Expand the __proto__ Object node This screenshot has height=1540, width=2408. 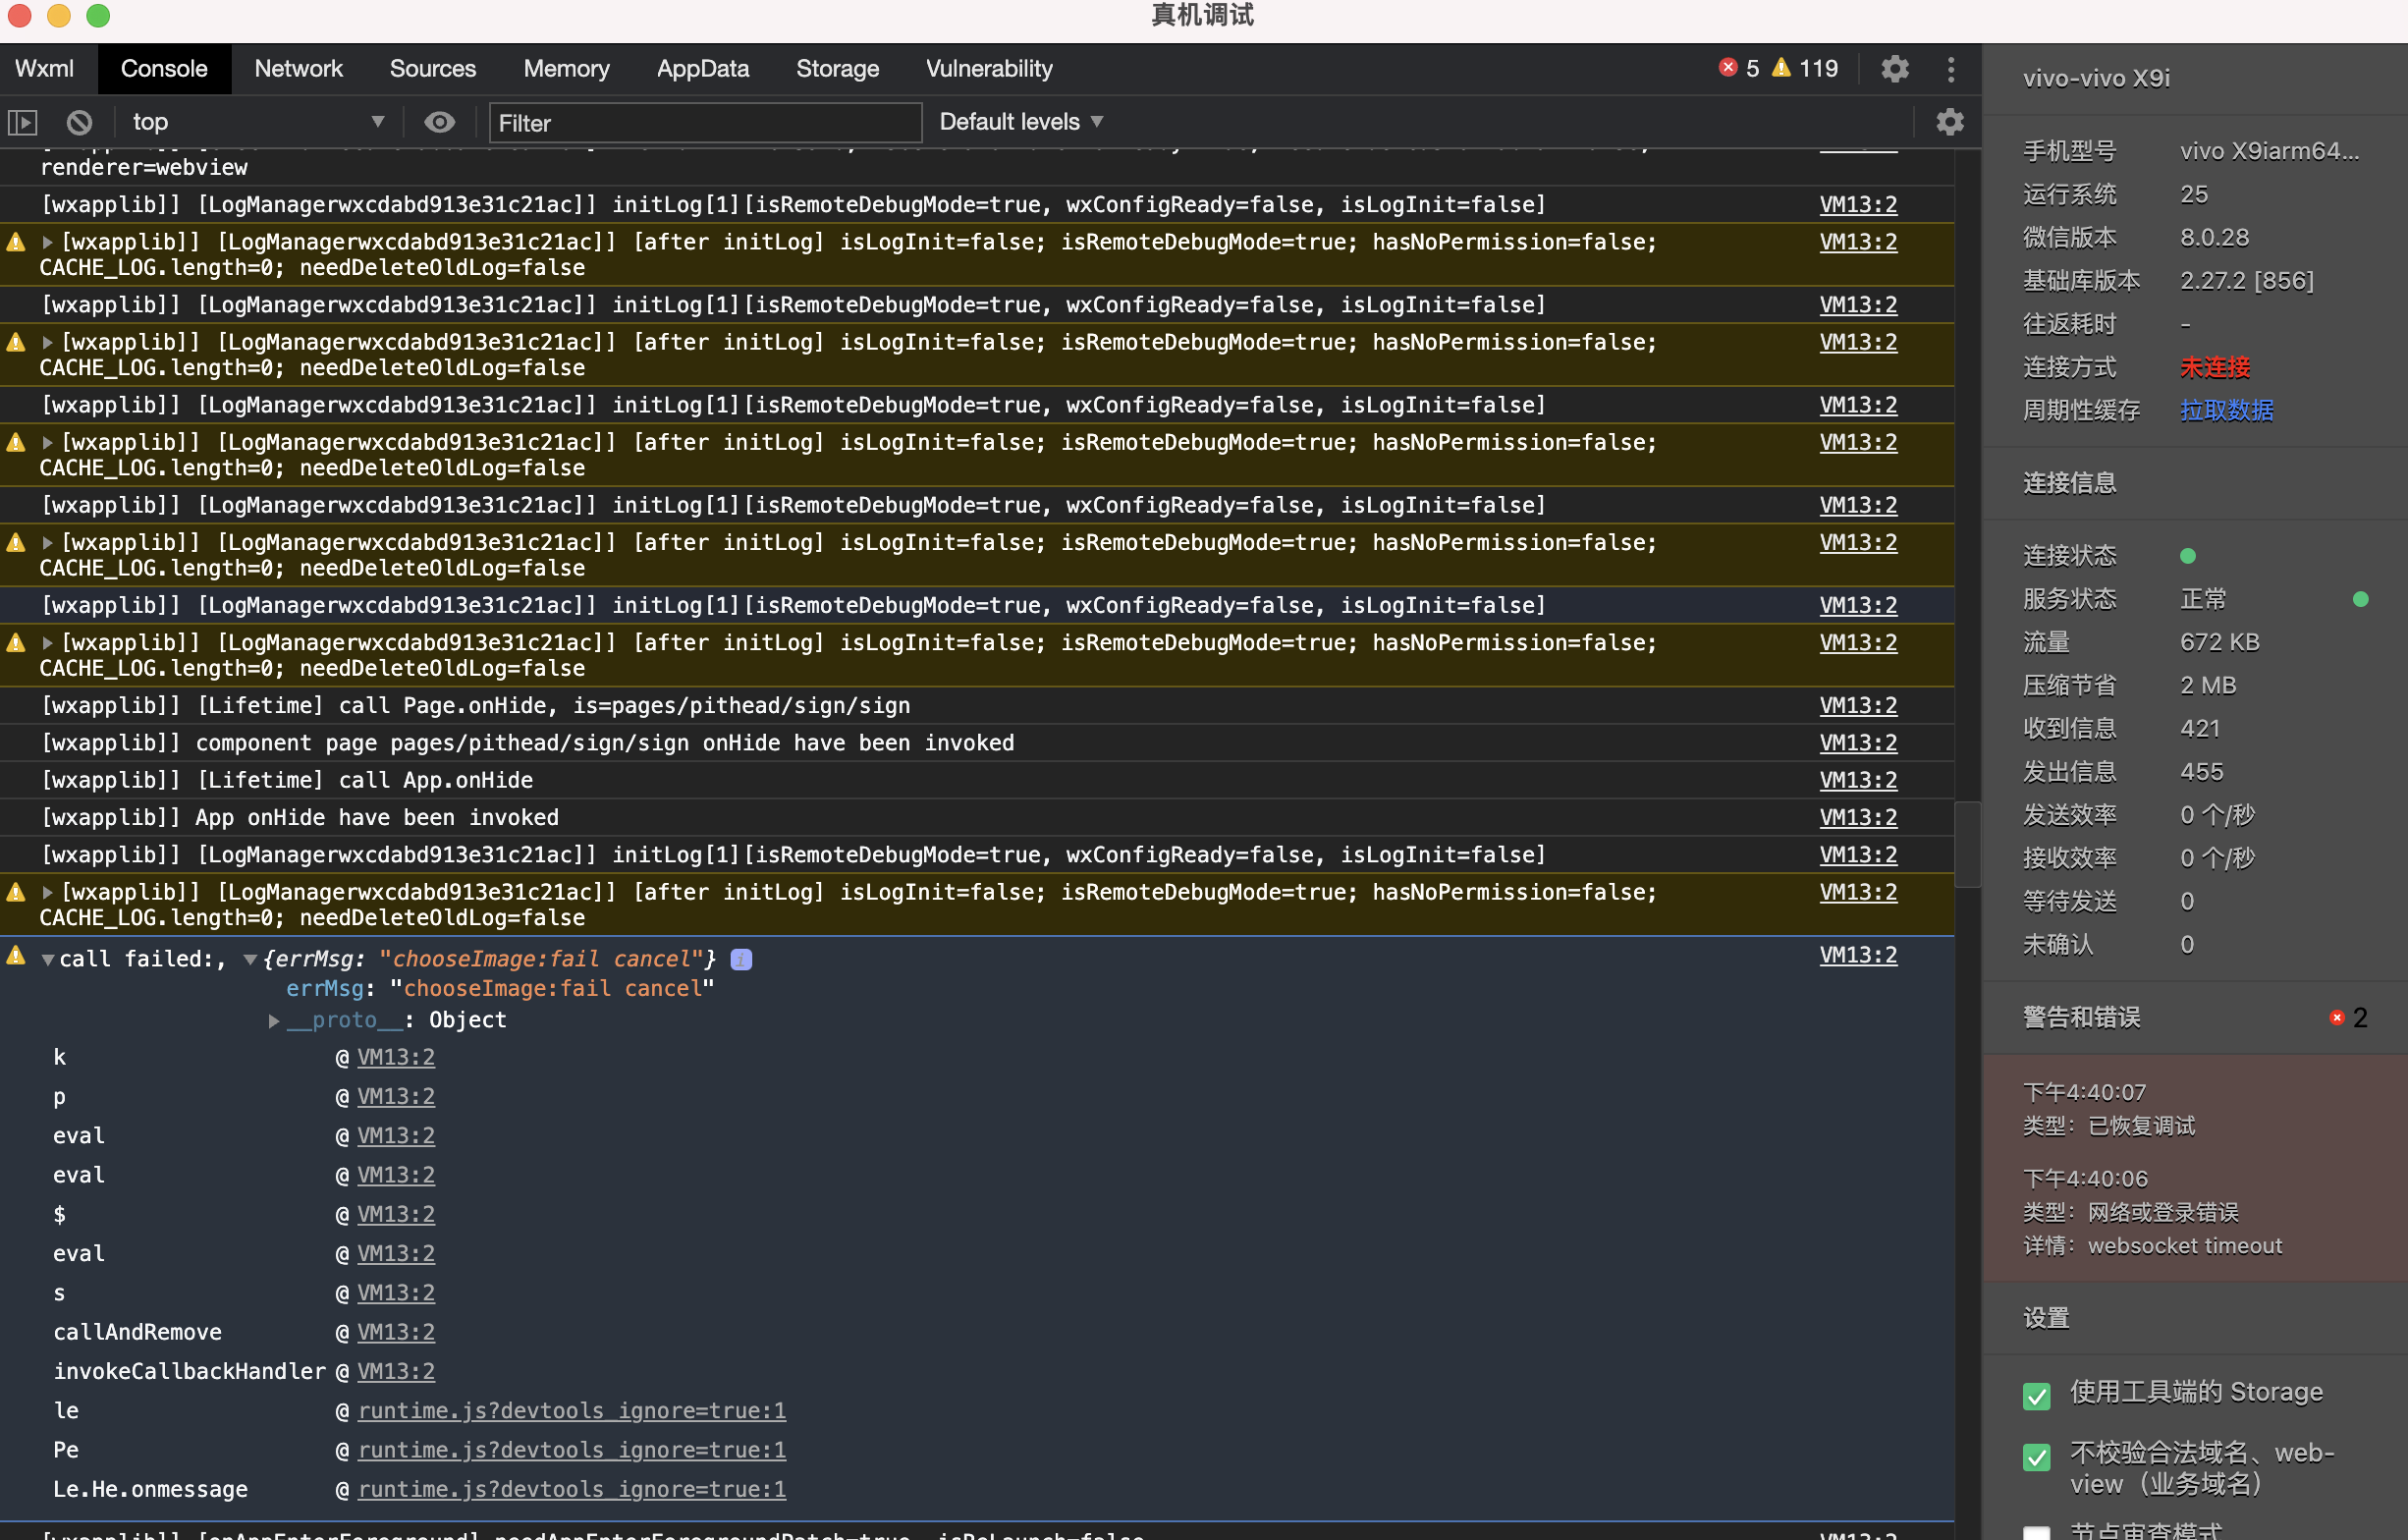[x=273, y=1020]
